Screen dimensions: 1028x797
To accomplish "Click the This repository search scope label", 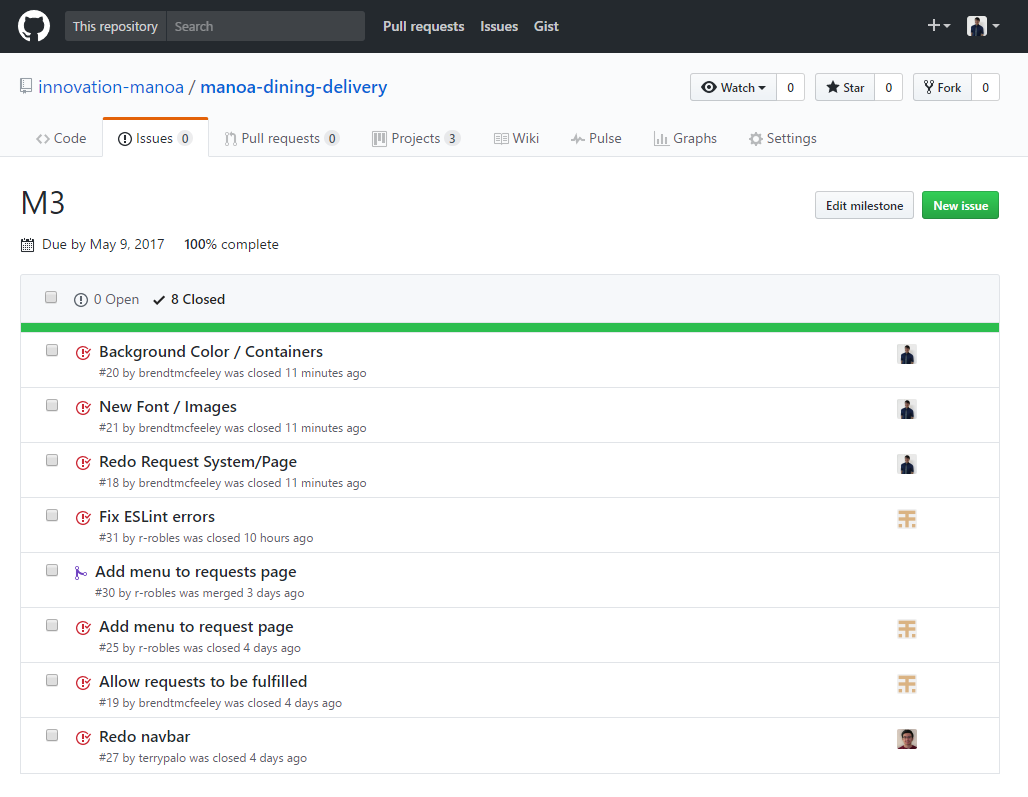I will (x=115, y=26).
